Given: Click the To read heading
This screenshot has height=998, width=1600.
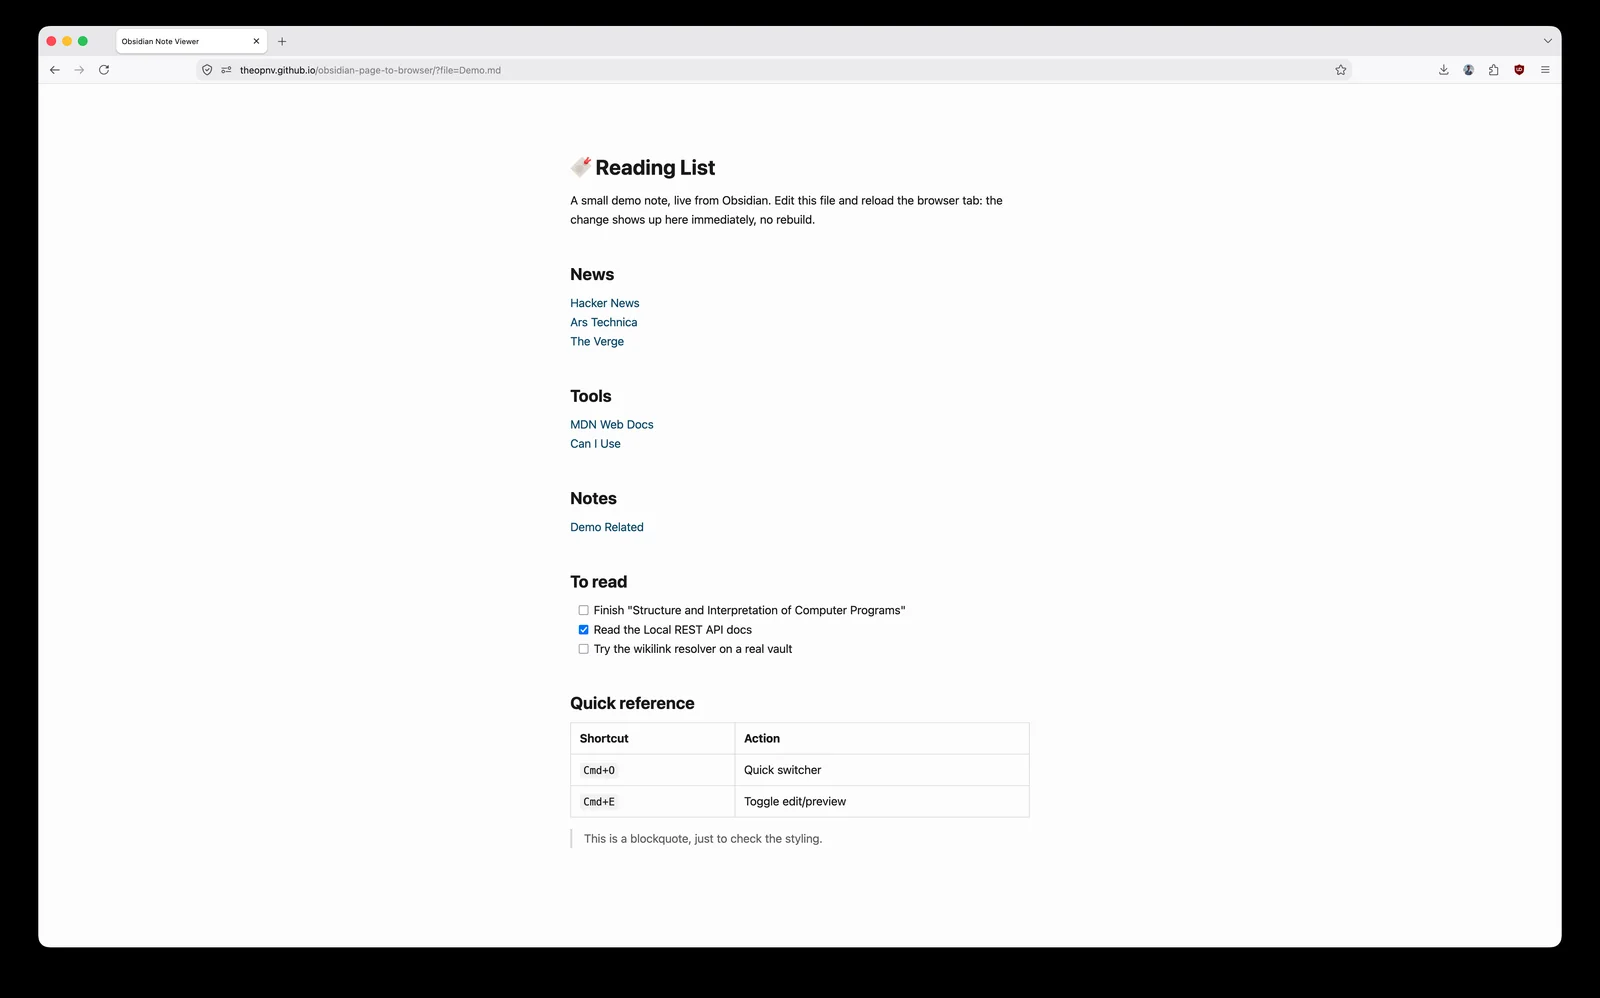Looking at the screenshot, I should click(599, 582).
